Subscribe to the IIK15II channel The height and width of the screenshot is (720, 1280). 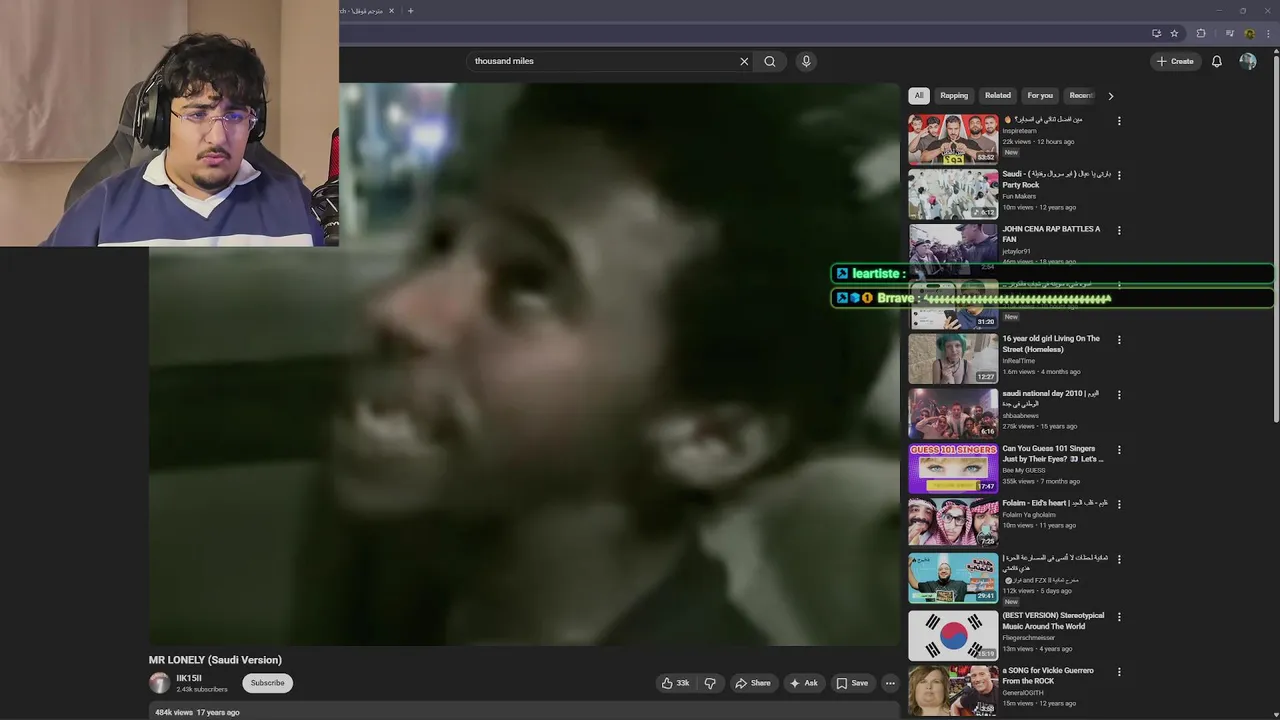(x=268, y=683)
